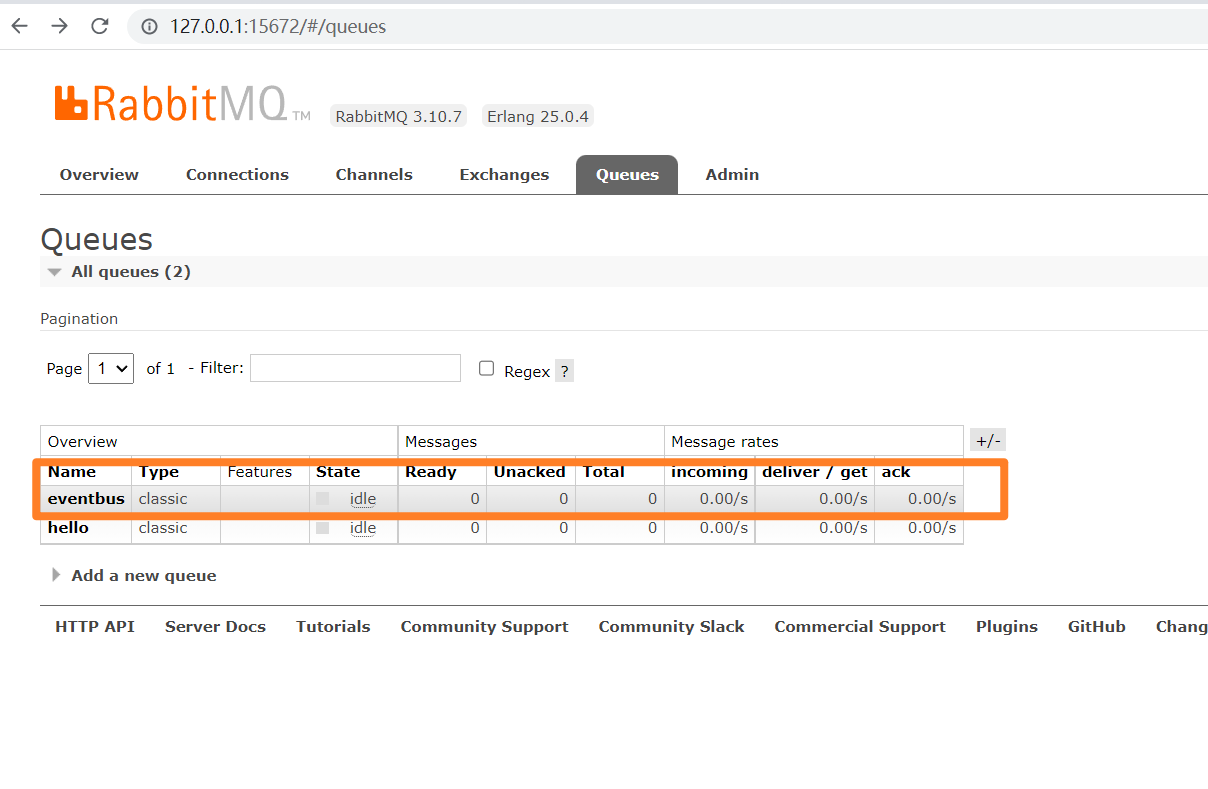Open the Page number dropdown
1208x789 pixels.
click(x=110, y=368)
